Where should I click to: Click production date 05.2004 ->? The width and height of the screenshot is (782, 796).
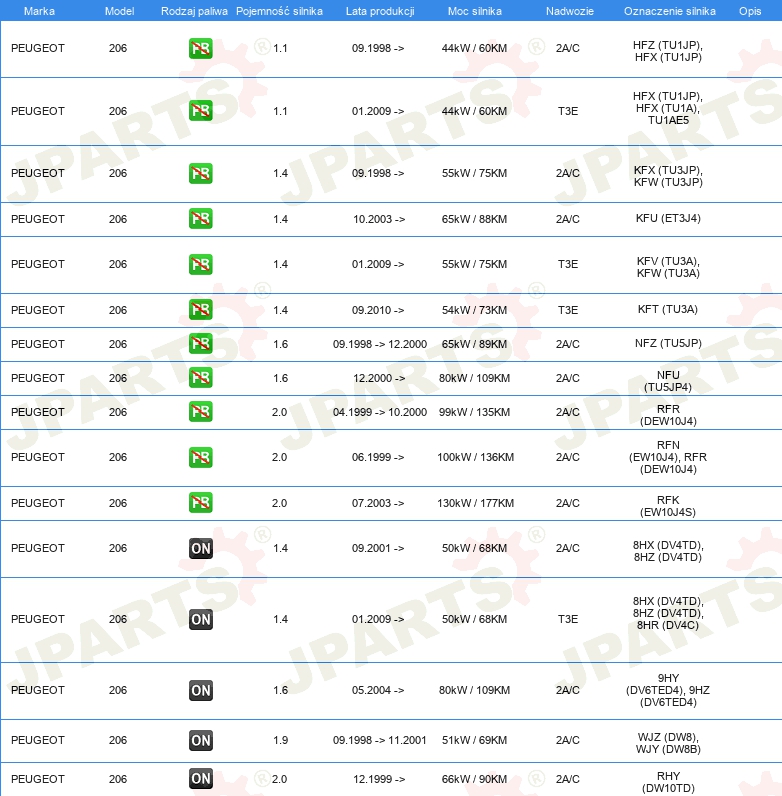(378, 690)
